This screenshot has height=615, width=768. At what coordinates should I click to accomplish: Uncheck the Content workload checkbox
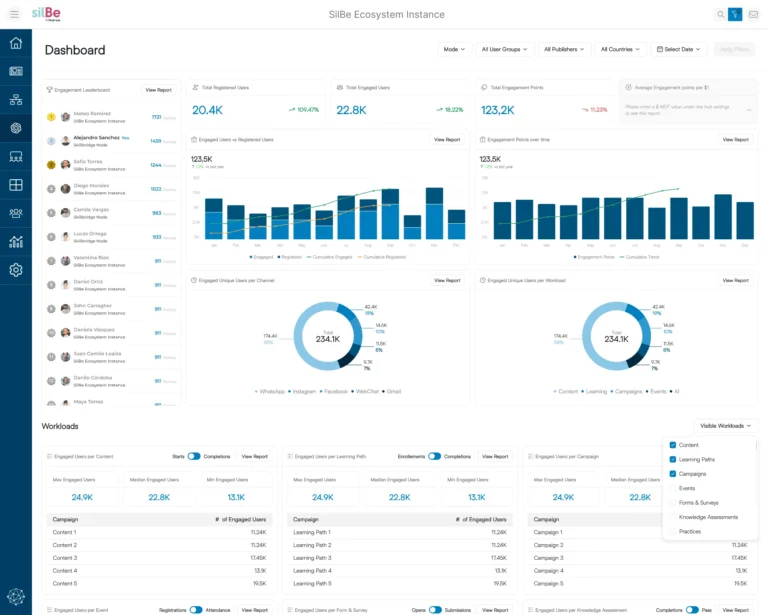tap(673, 445)
